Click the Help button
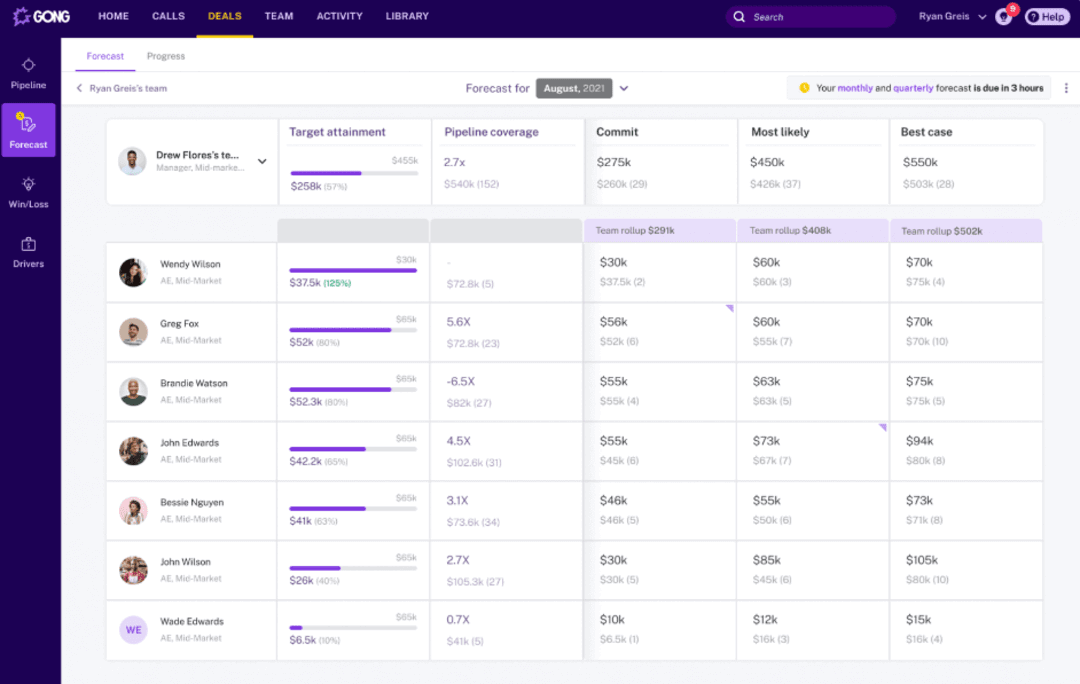The height and width of the screenshot is (684, 1080). coord(1046,16)
